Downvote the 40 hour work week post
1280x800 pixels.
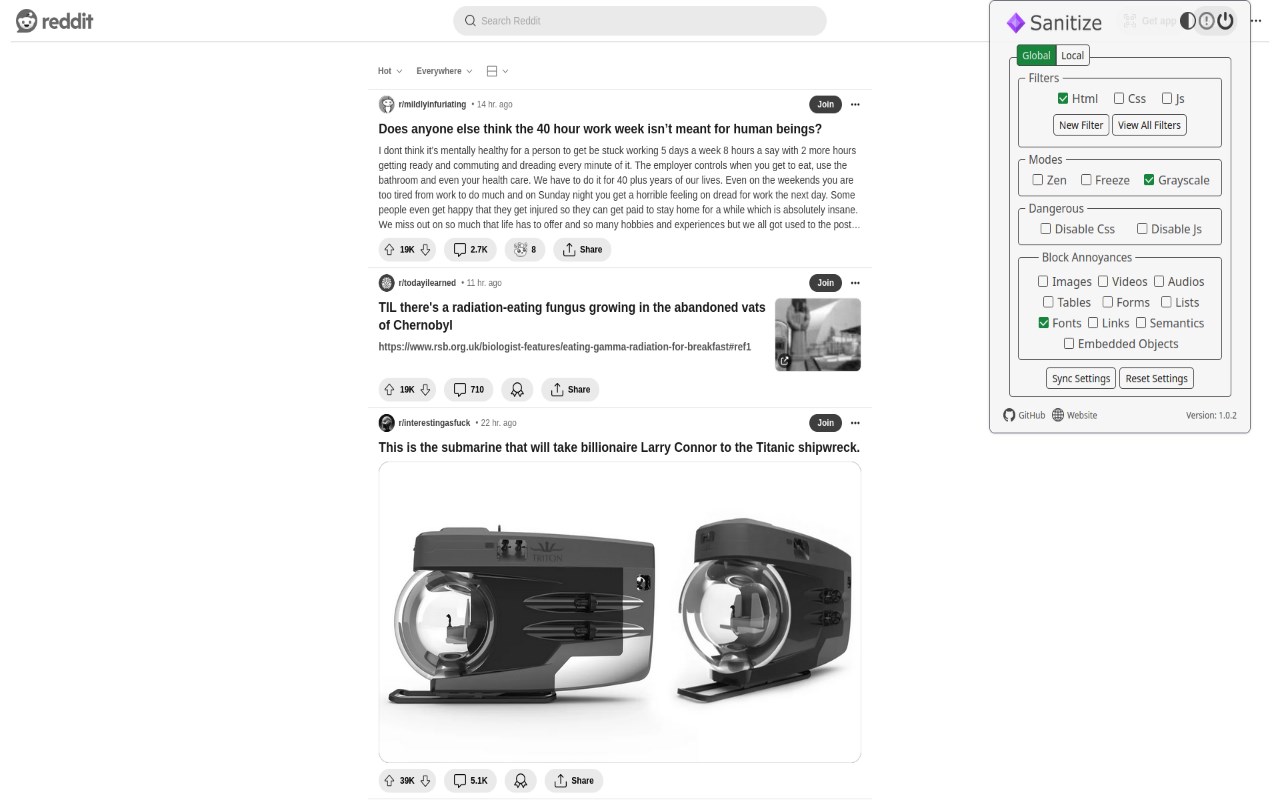pos(425,250)
